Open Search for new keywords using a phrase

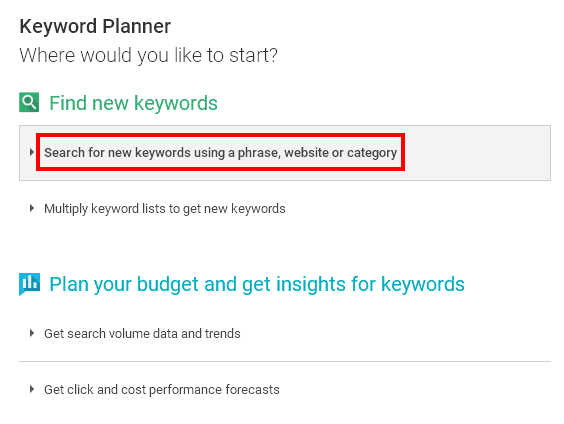coord(220,152)
